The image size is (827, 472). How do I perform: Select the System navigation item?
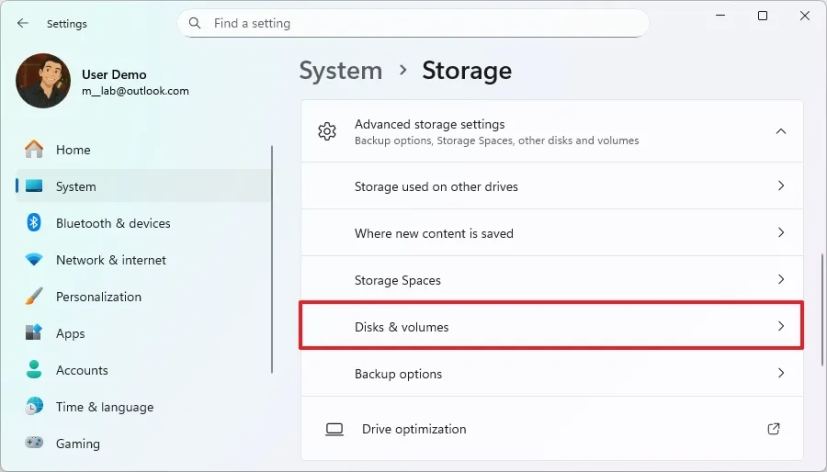76,186
